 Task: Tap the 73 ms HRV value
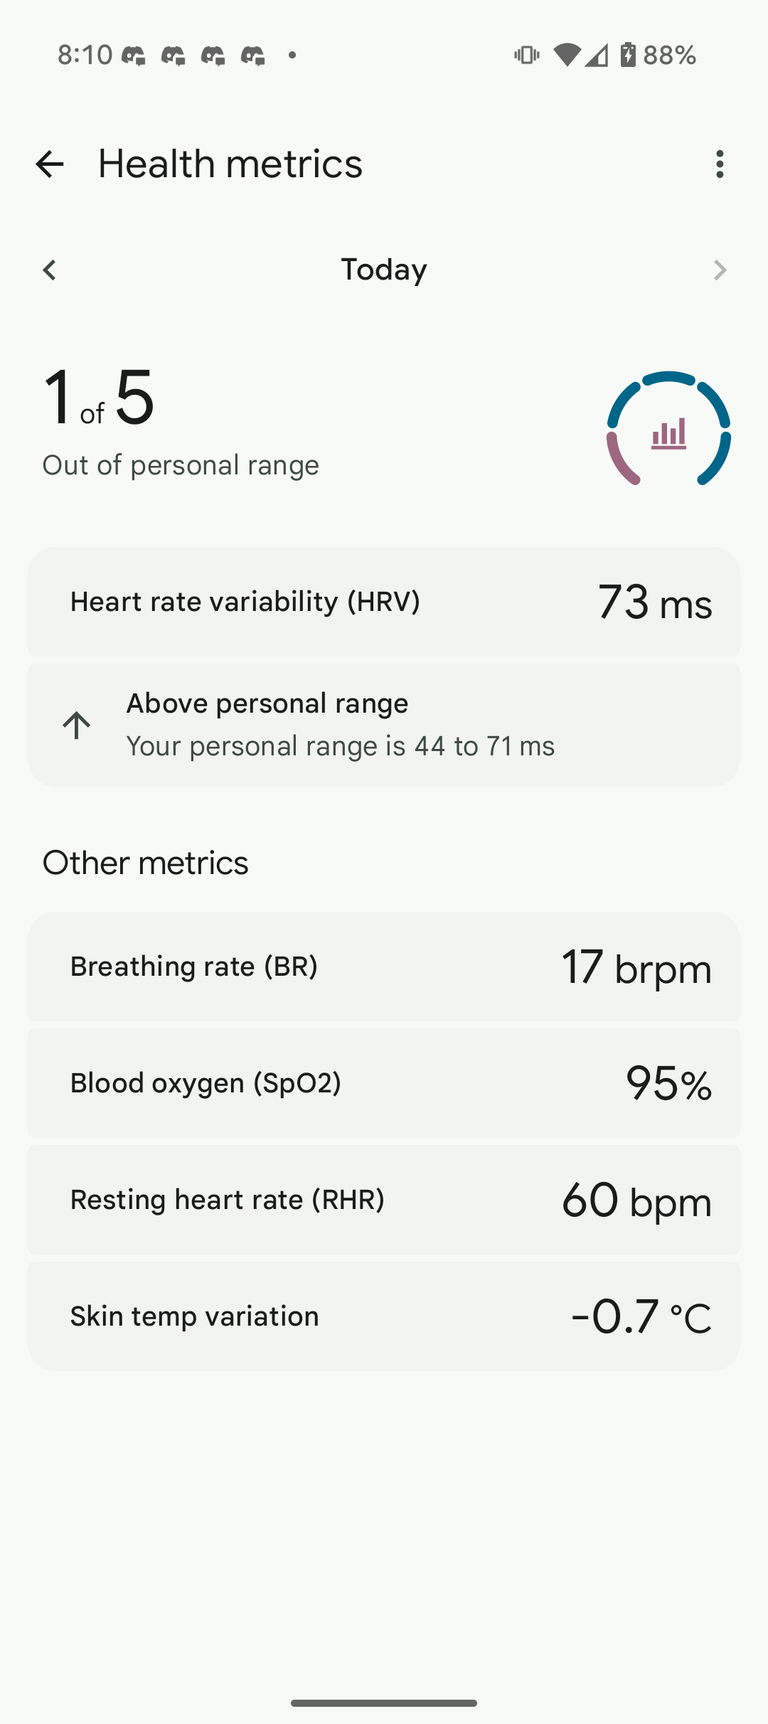click(x=655, y=603)
